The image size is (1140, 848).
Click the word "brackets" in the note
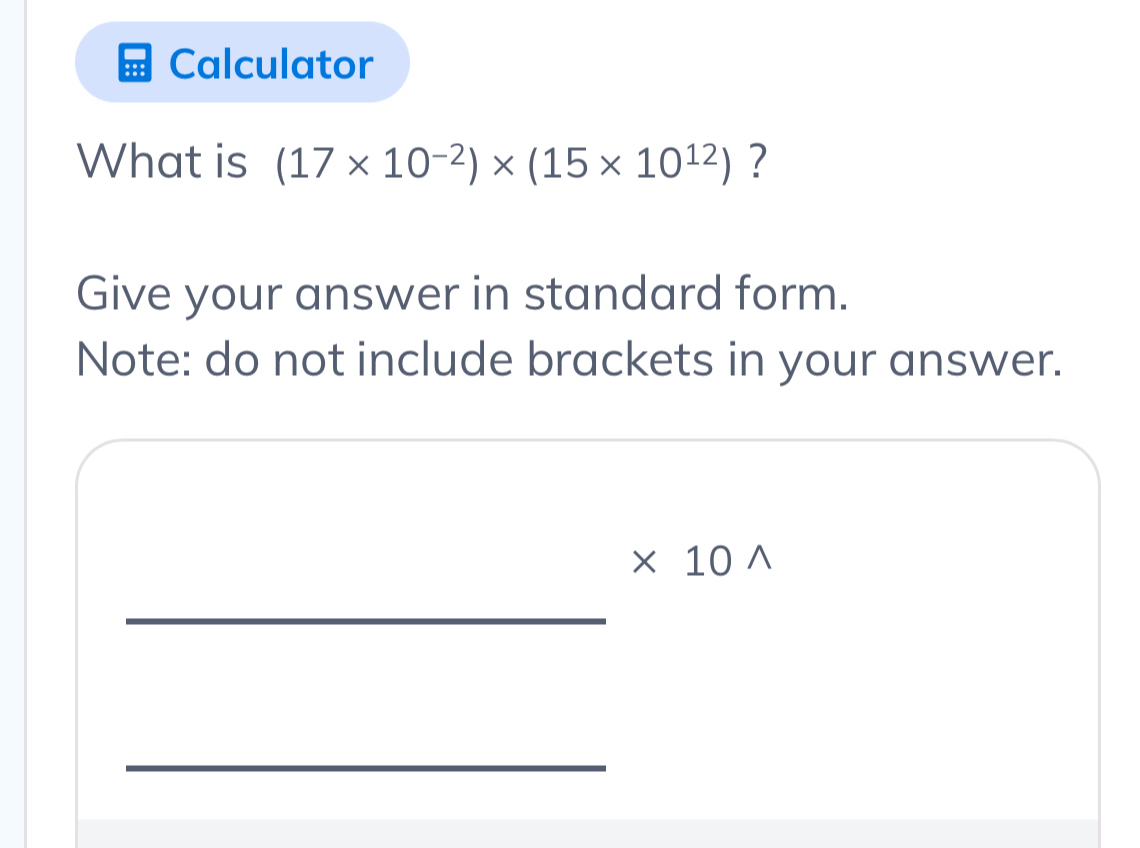(620, 362)
